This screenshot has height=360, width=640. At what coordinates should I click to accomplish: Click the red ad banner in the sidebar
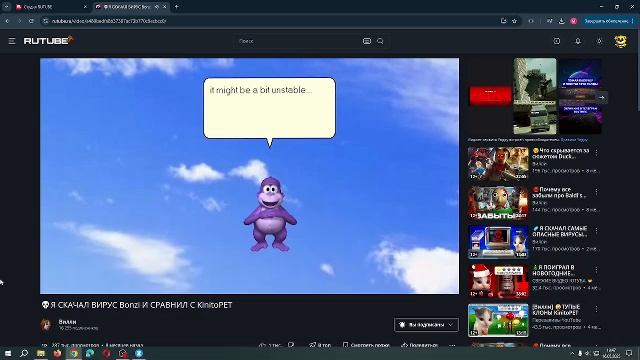pos(490,96)
